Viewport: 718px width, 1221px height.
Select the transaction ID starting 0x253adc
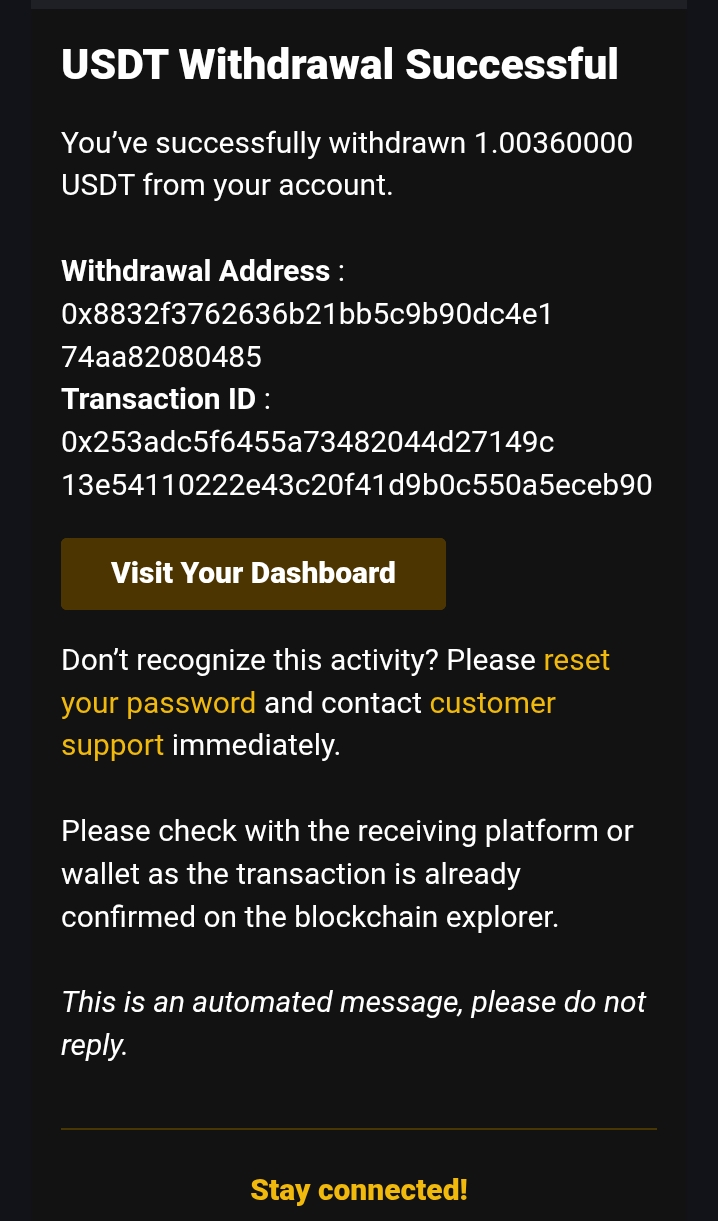(x=308, y=441)
